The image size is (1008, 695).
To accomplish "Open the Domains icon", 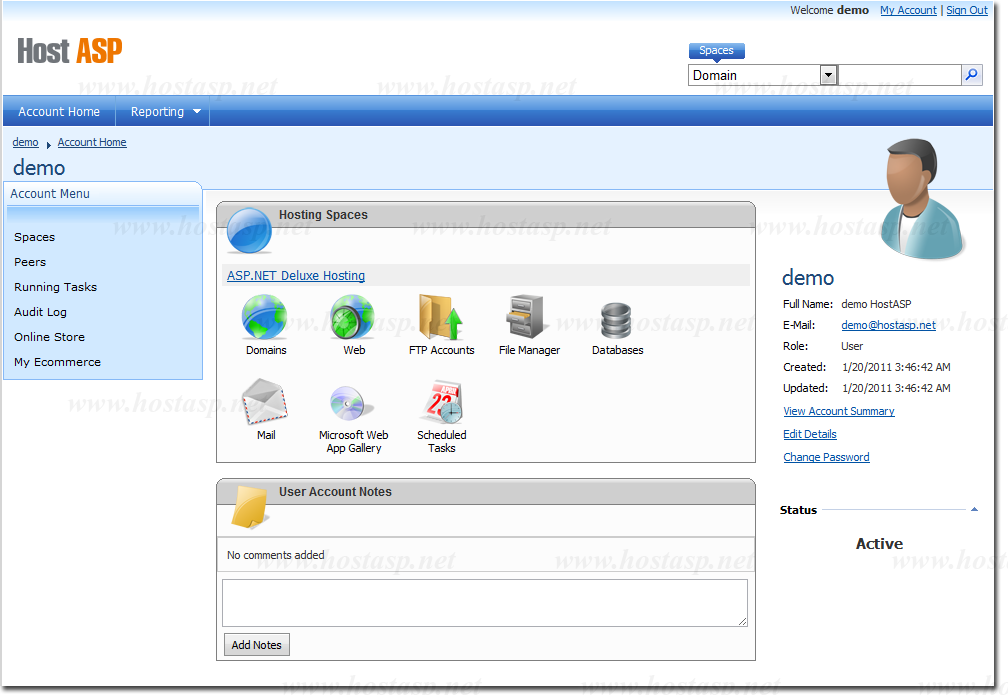I will pos(265,319).
